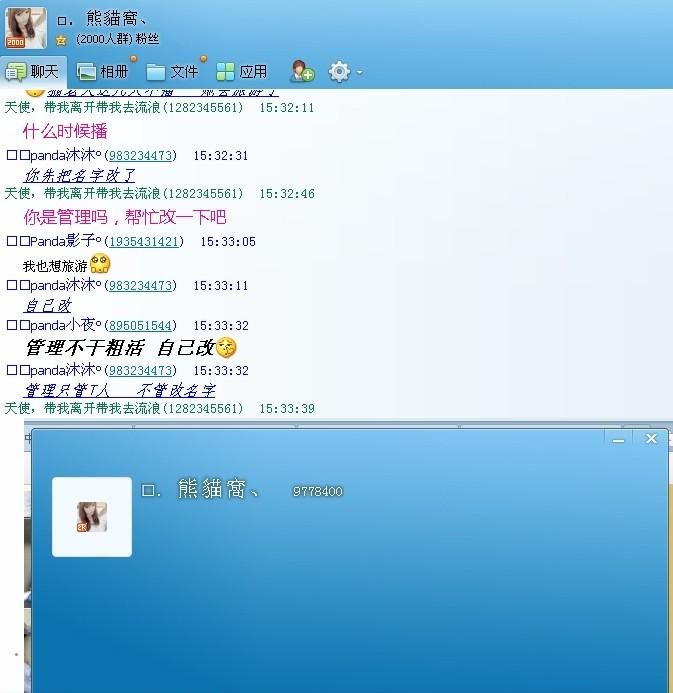673x693 pixels.
Task: Click the 应用 apps grid icon
Action: (225, 72)
